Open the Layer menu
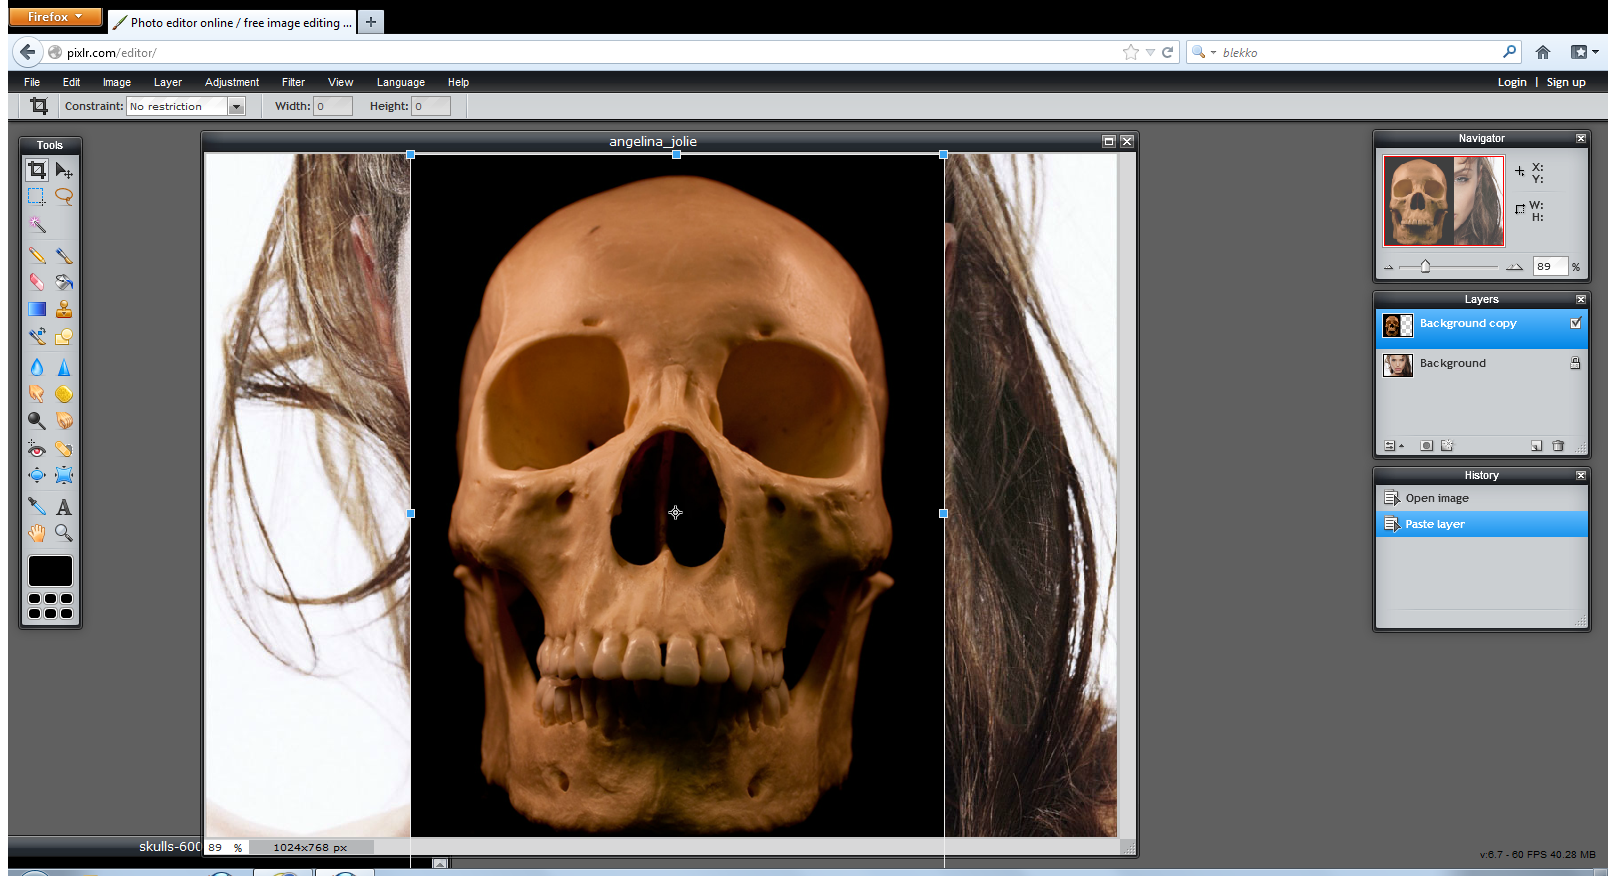 tap(168, 82)
